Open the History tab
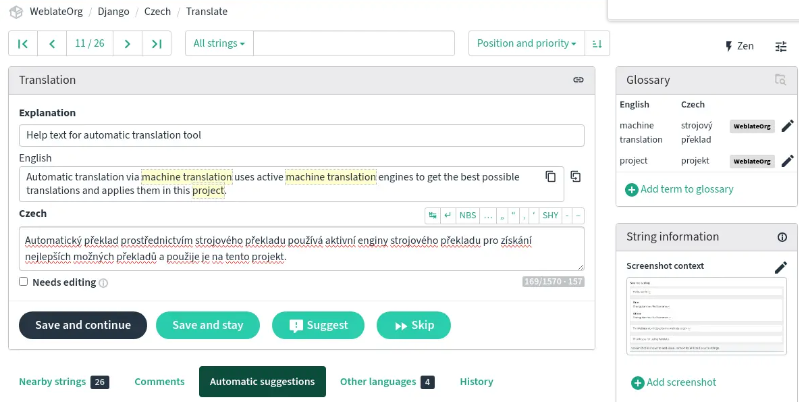 click(476, 382)
